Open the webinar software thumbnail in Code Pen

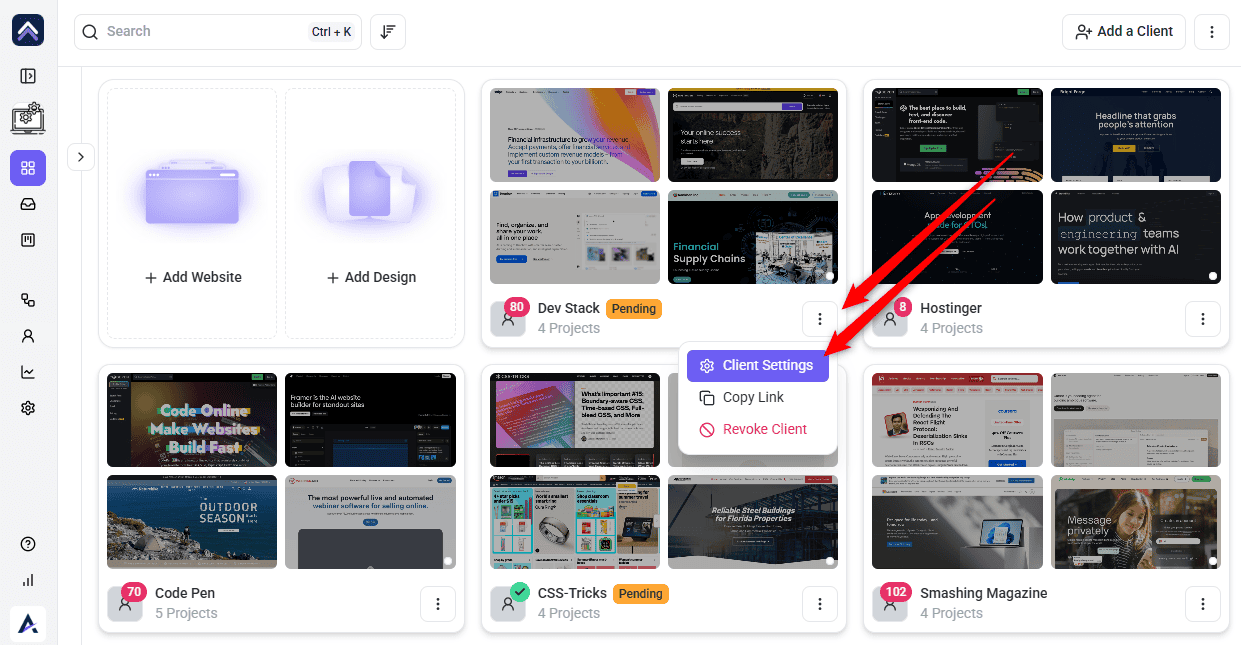[370, 522]
